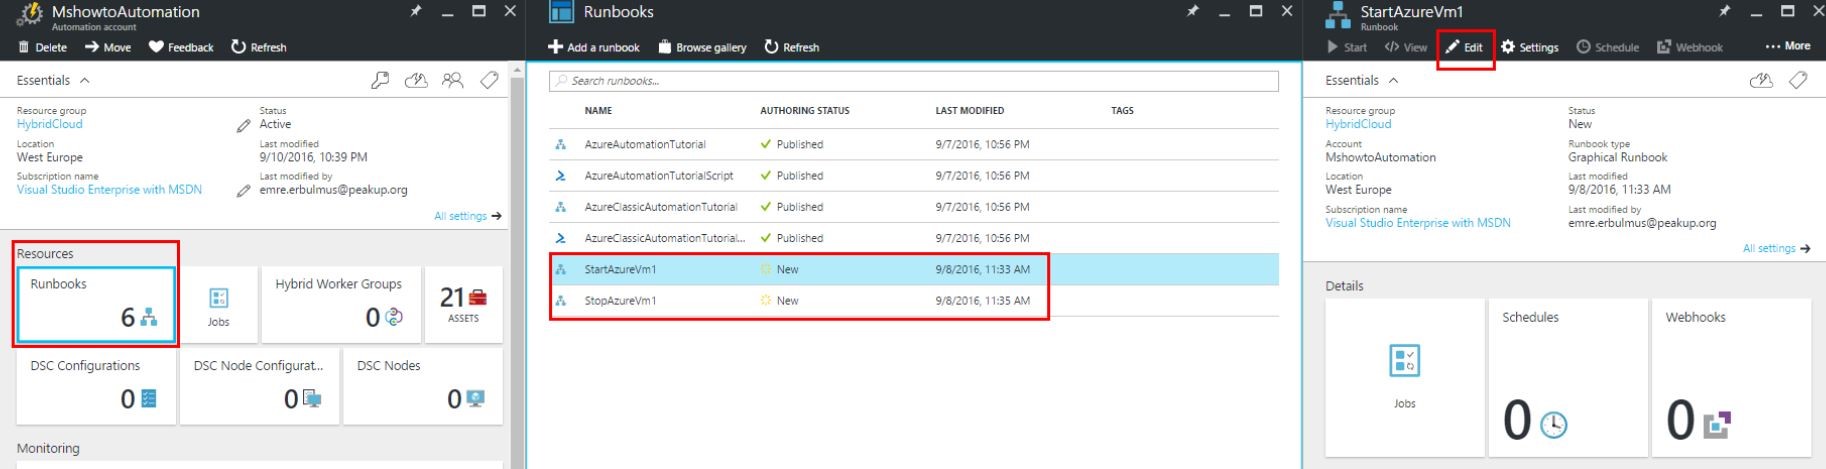
Task: Click the Search runbooks field
Action: 914,81
